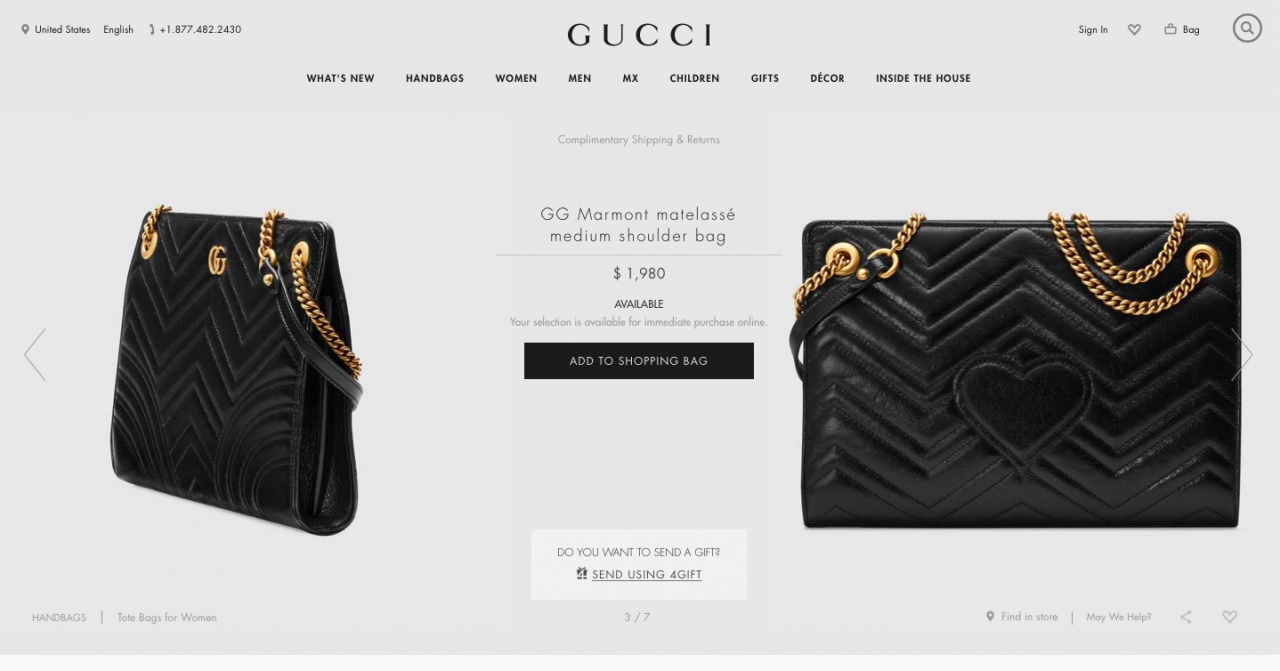This screenshot has height=671, width=1280.
Task: Click the share icon at bottom right
Action: pos(1186,617)
